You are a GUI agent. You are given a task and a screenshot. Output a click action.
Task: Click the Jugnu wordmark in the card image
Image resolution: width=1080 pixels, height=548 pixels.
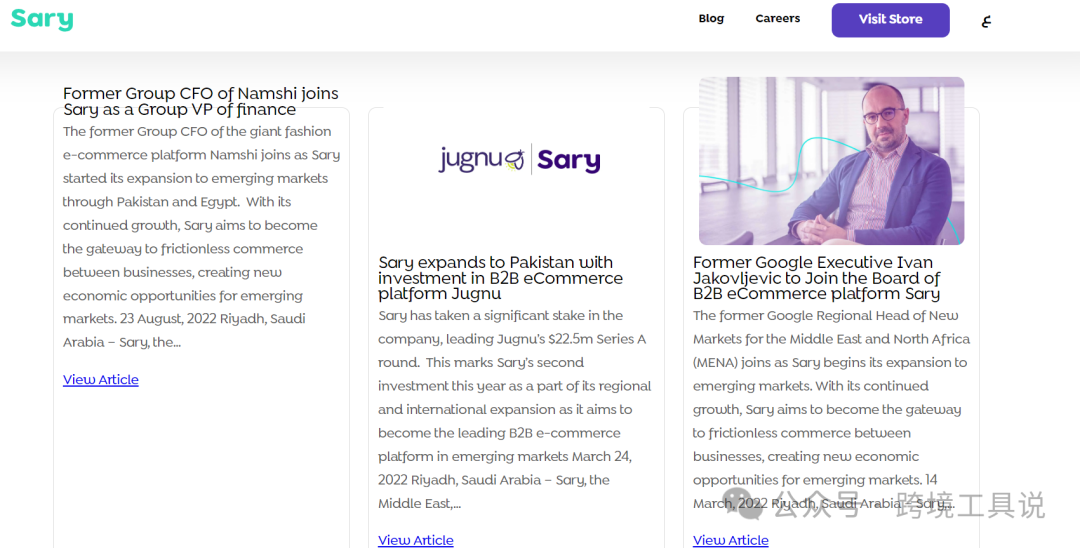coord(480,160)
